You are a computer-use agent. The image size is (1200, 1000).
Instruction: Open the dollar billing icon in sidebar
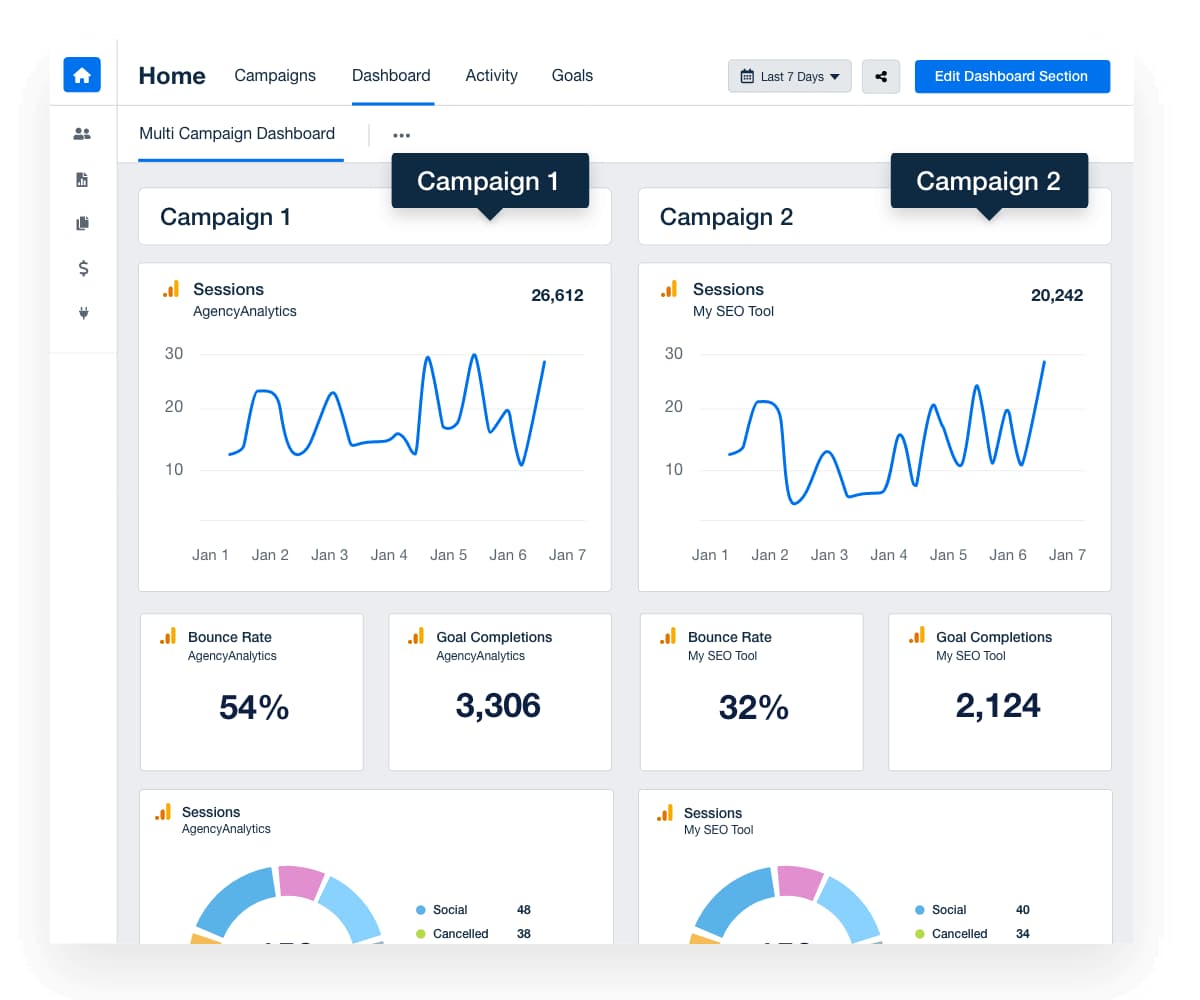point(83,268)
